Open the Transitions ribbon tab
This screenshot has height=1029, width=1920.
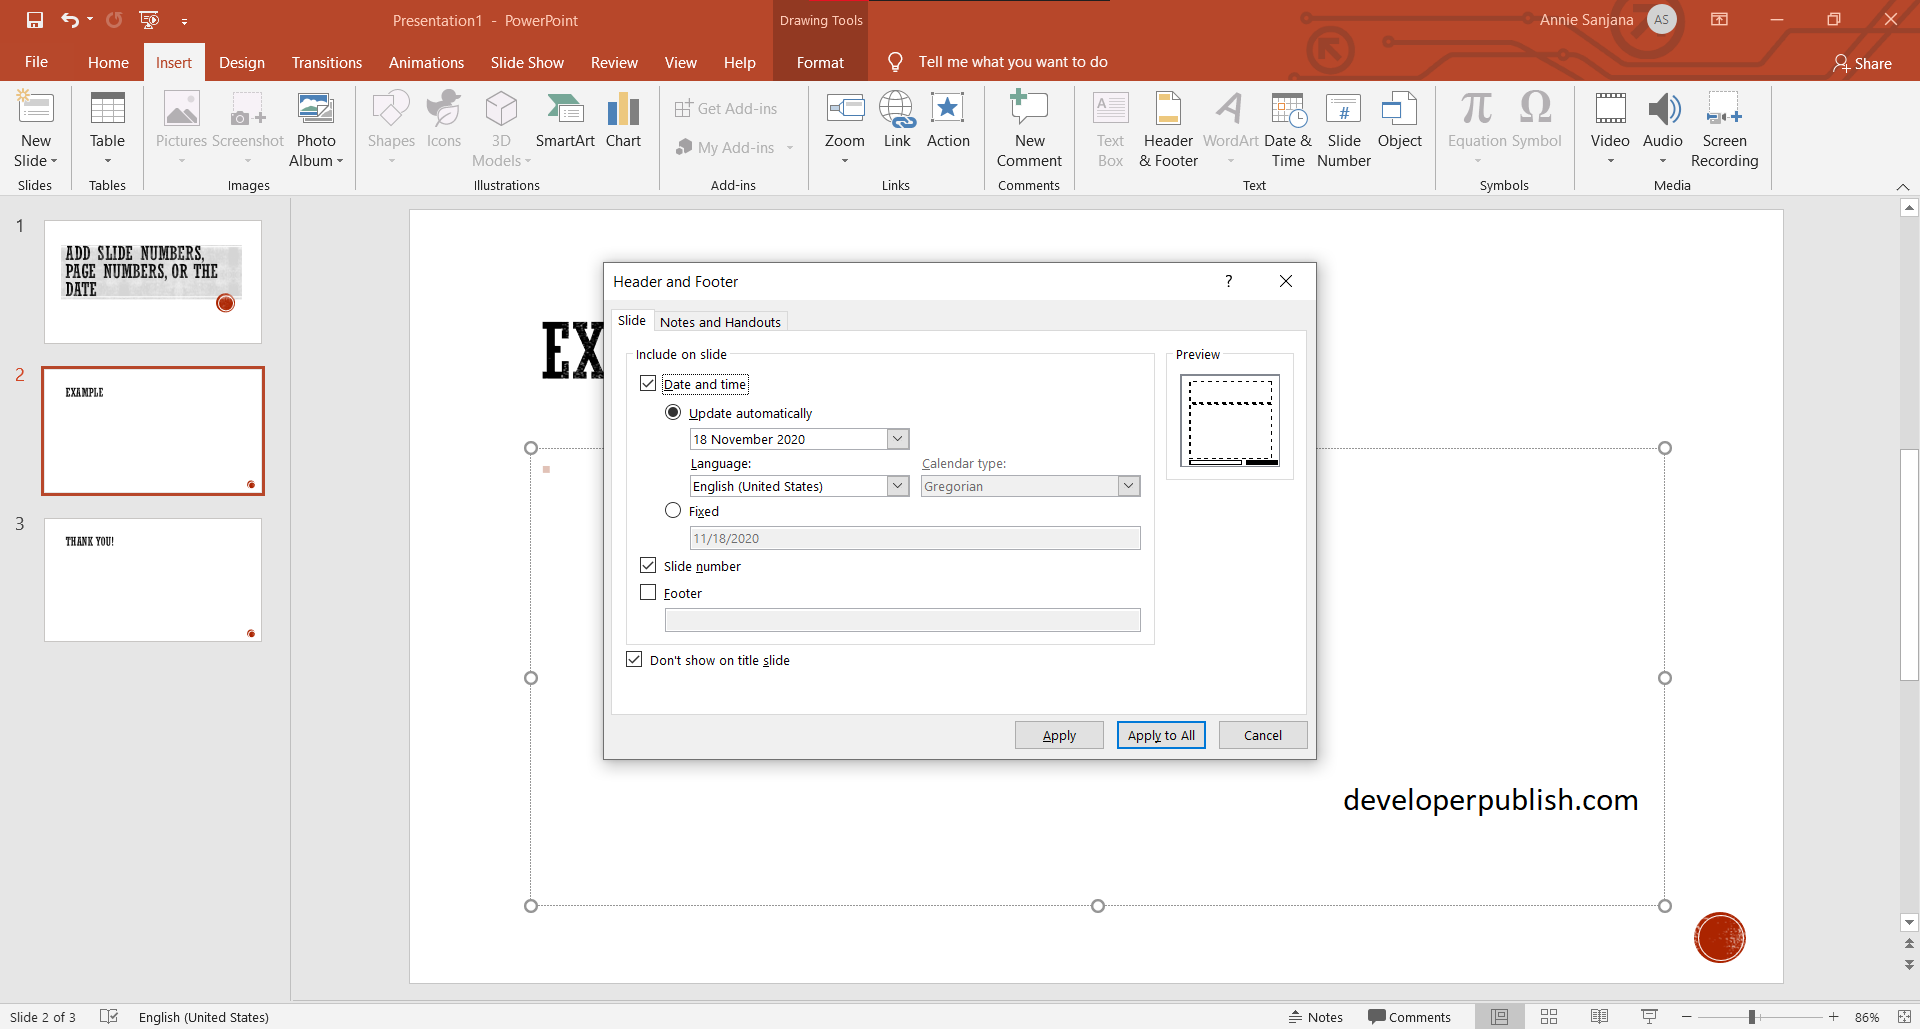326,62
